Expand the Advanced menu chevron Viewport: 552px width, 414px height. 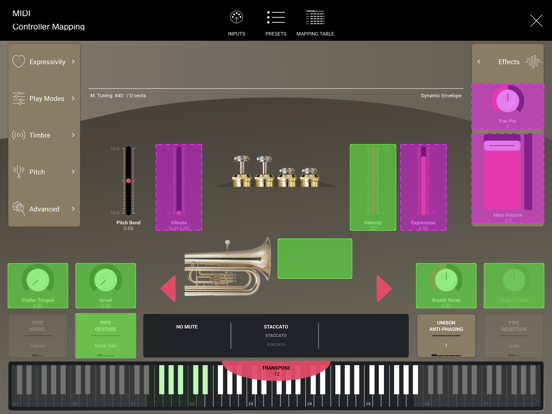click(x=73, y=209)
